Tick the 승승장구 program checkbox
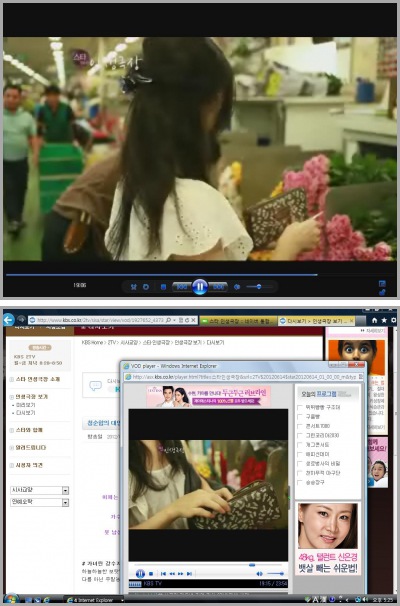This screenshot has width=400, height=606. [300, 482]
